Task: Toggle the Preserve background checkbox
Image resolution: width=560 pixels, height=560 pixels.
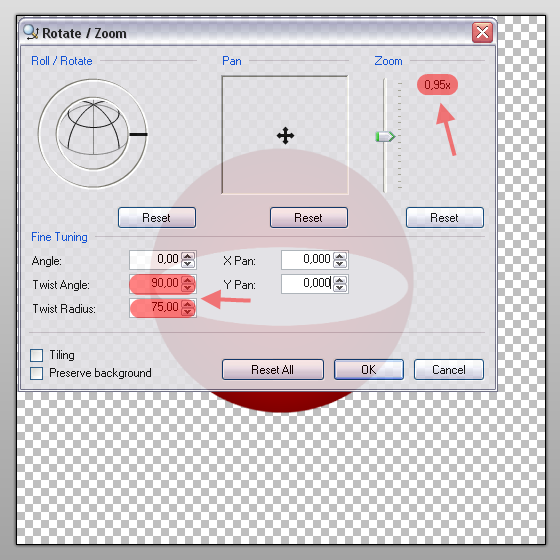Action: click(x=37, y=373)
